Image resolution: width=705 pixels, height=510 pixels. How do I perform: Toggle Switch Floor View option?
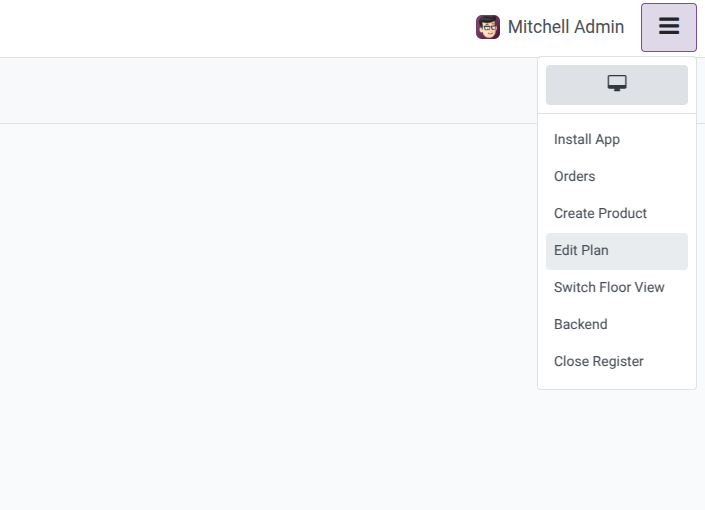click(x=609, y=287)
